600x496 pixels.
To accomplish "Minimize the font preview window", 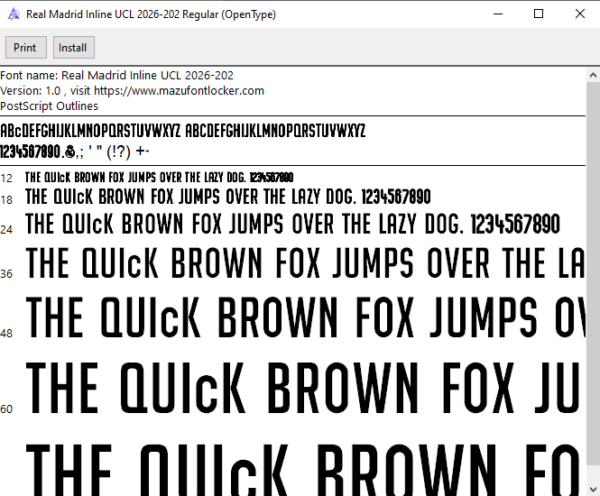I will click(498, 14).
